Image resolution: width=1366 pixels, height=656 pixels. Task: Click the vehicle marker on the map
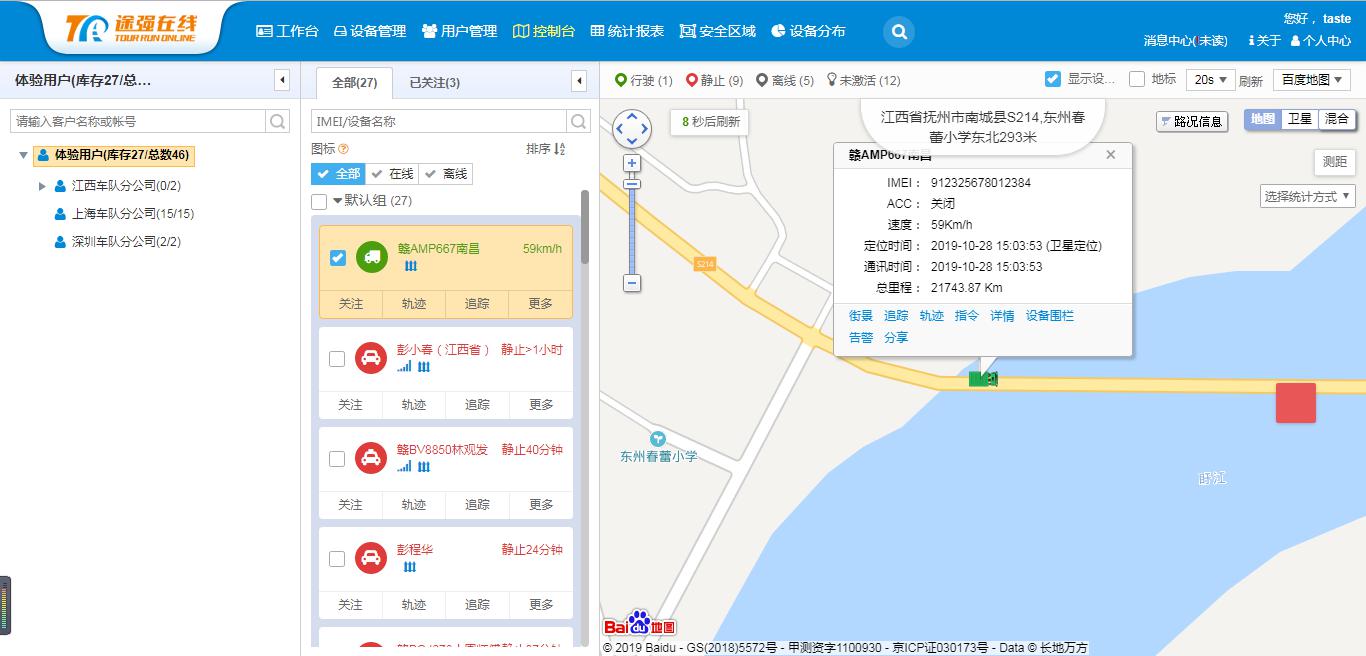[x=983, y=379]
